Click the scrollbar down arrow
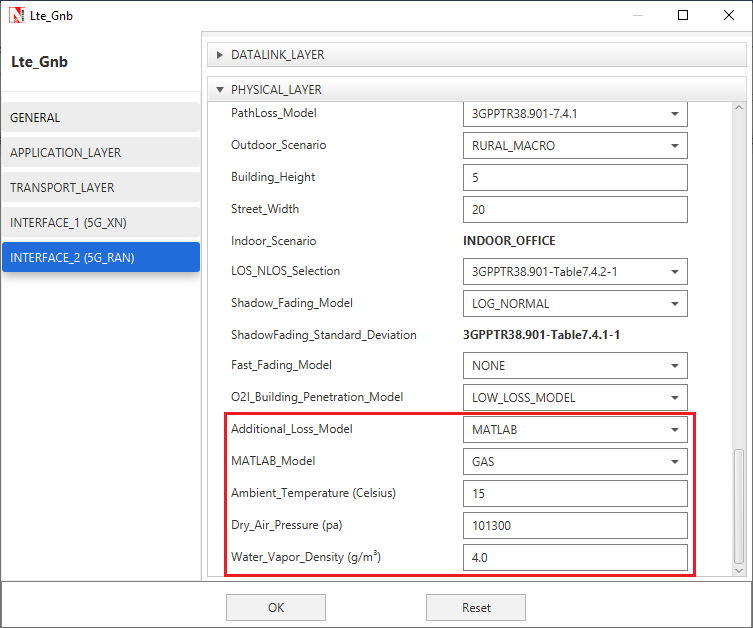 coord(739,570)
